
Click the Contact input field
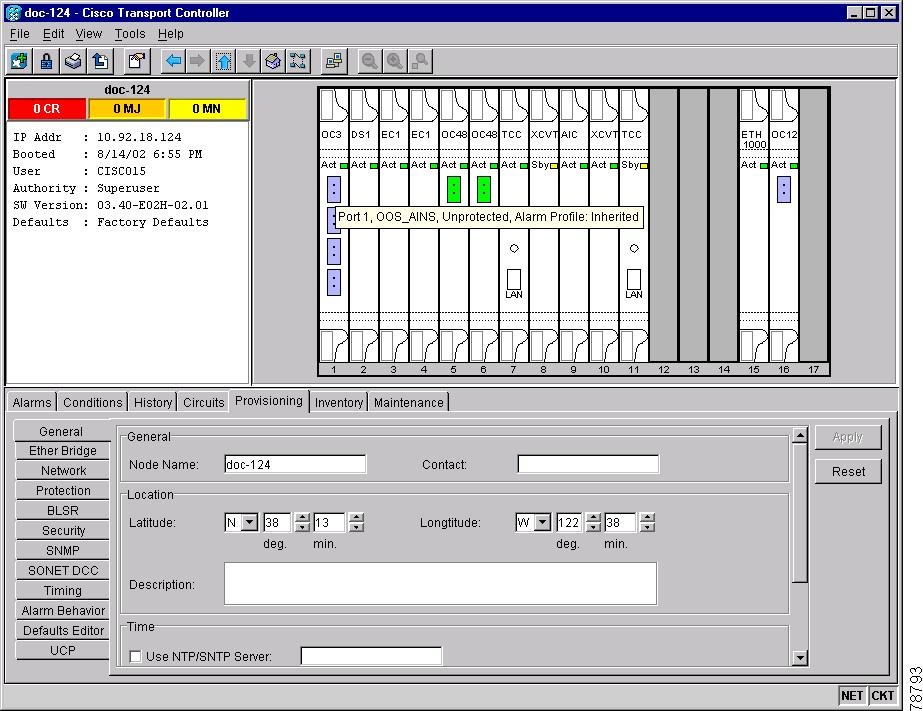pyautogui.click(x=588, y=464)
